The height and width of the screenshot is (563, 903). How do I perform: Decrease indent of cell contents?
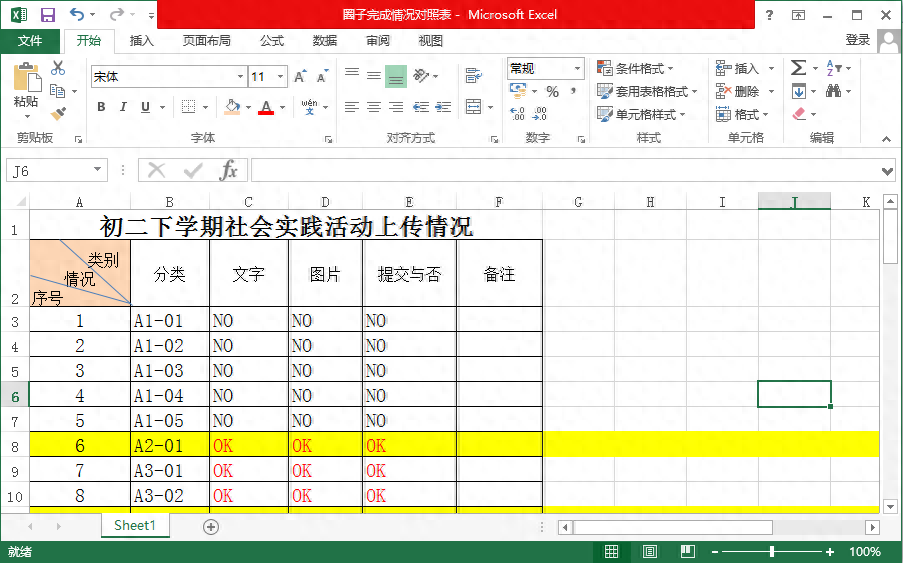421,106
